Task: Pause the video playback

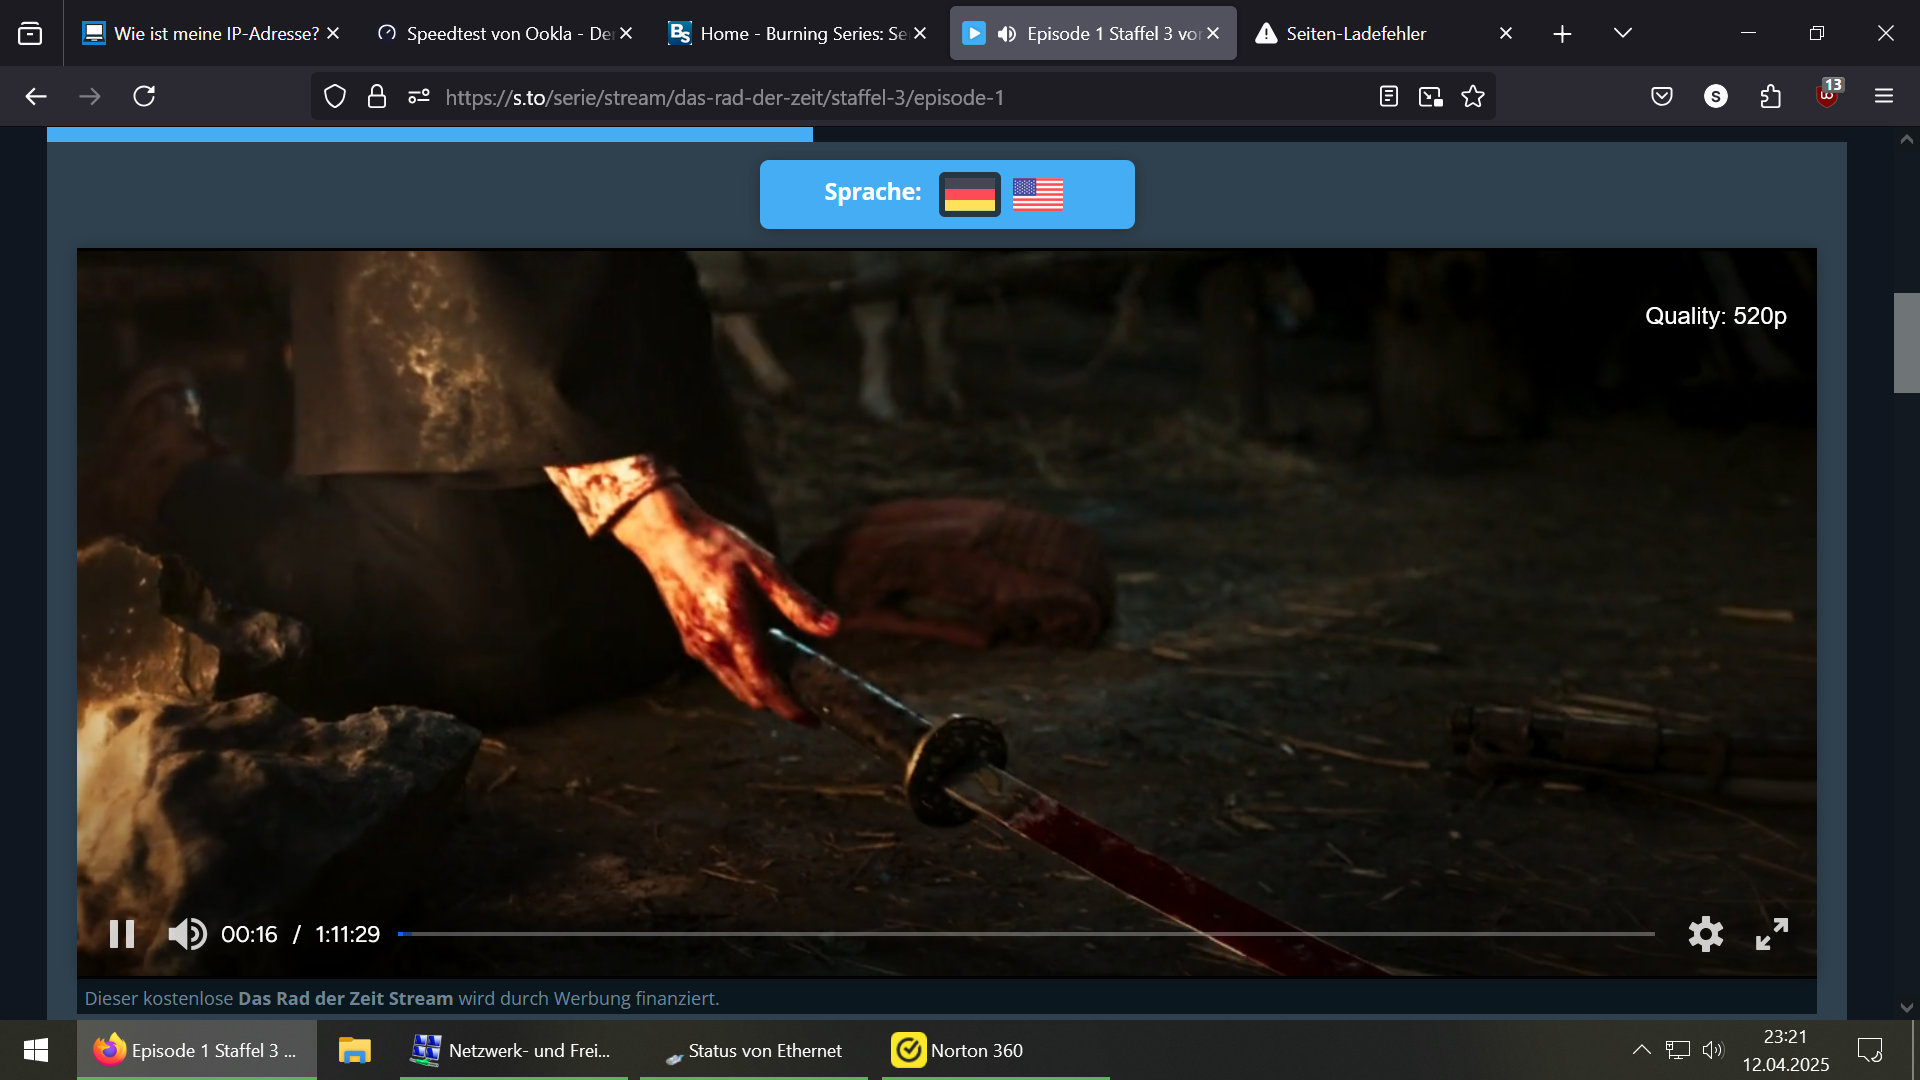Action: point(122,934)
